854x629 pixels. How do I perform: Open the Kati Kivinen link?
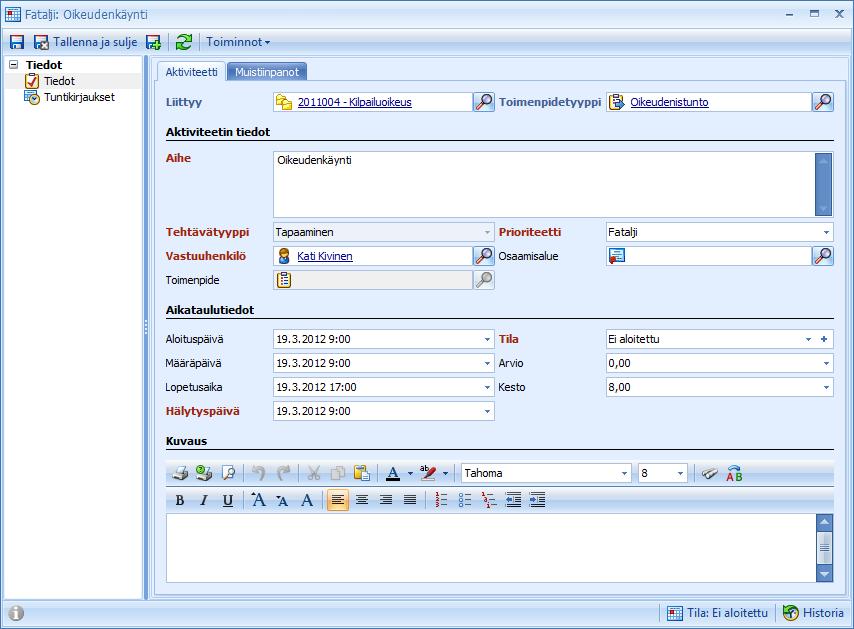coord(325,256)
